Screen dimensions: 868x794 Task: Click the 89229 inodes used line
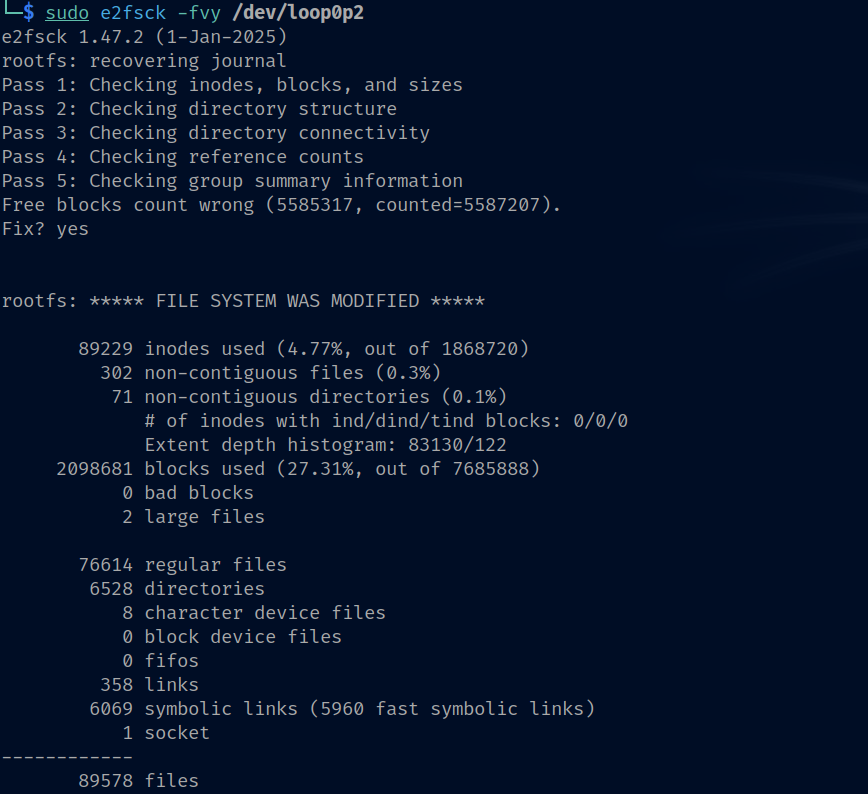[303, 349]
